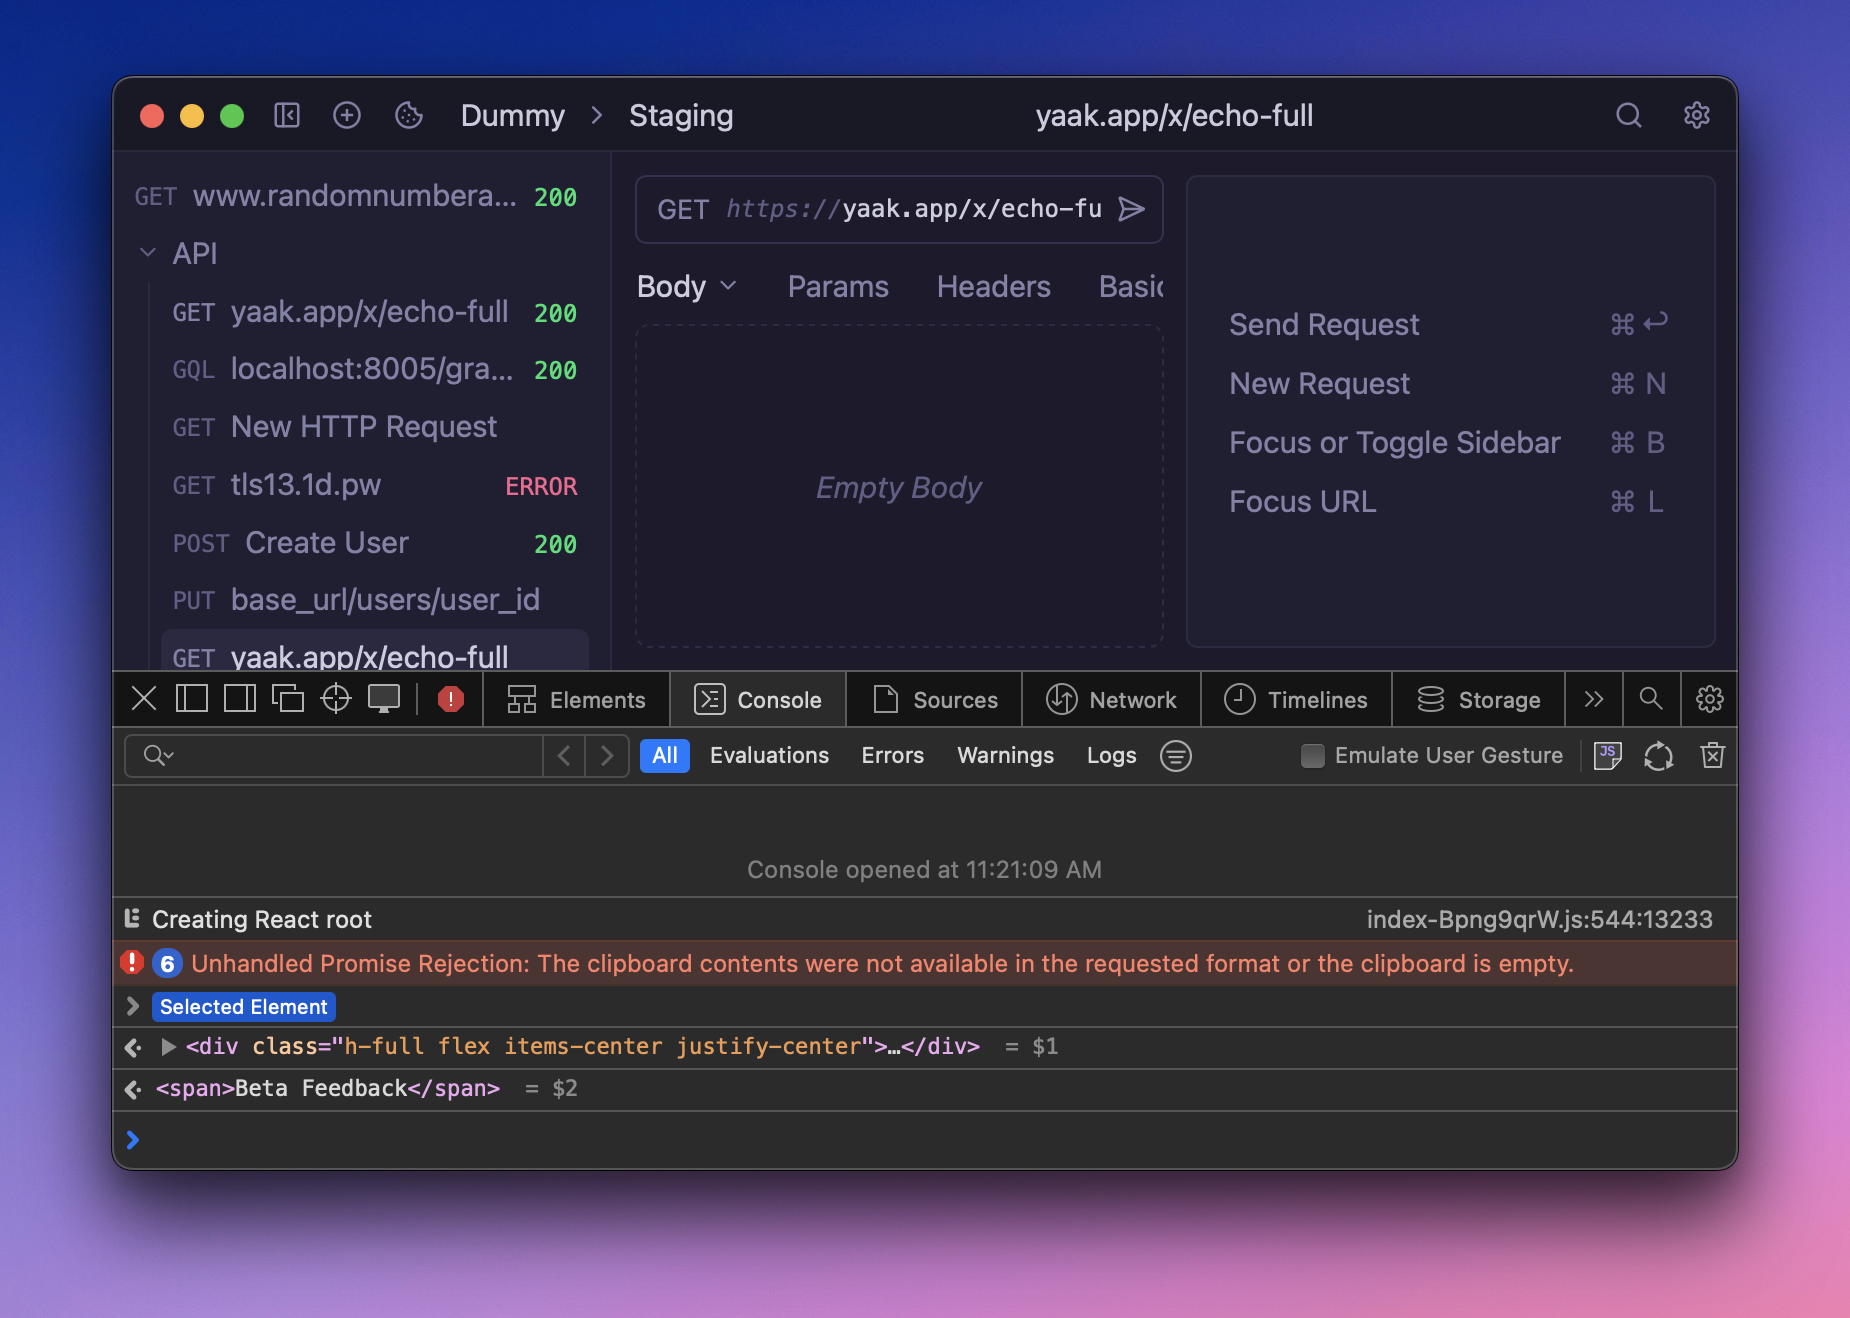Image resolution: width=1850 pixels, height=1318 pixels.
Task: Toggle the sidebar visibility icon
Action: (287, 116)
